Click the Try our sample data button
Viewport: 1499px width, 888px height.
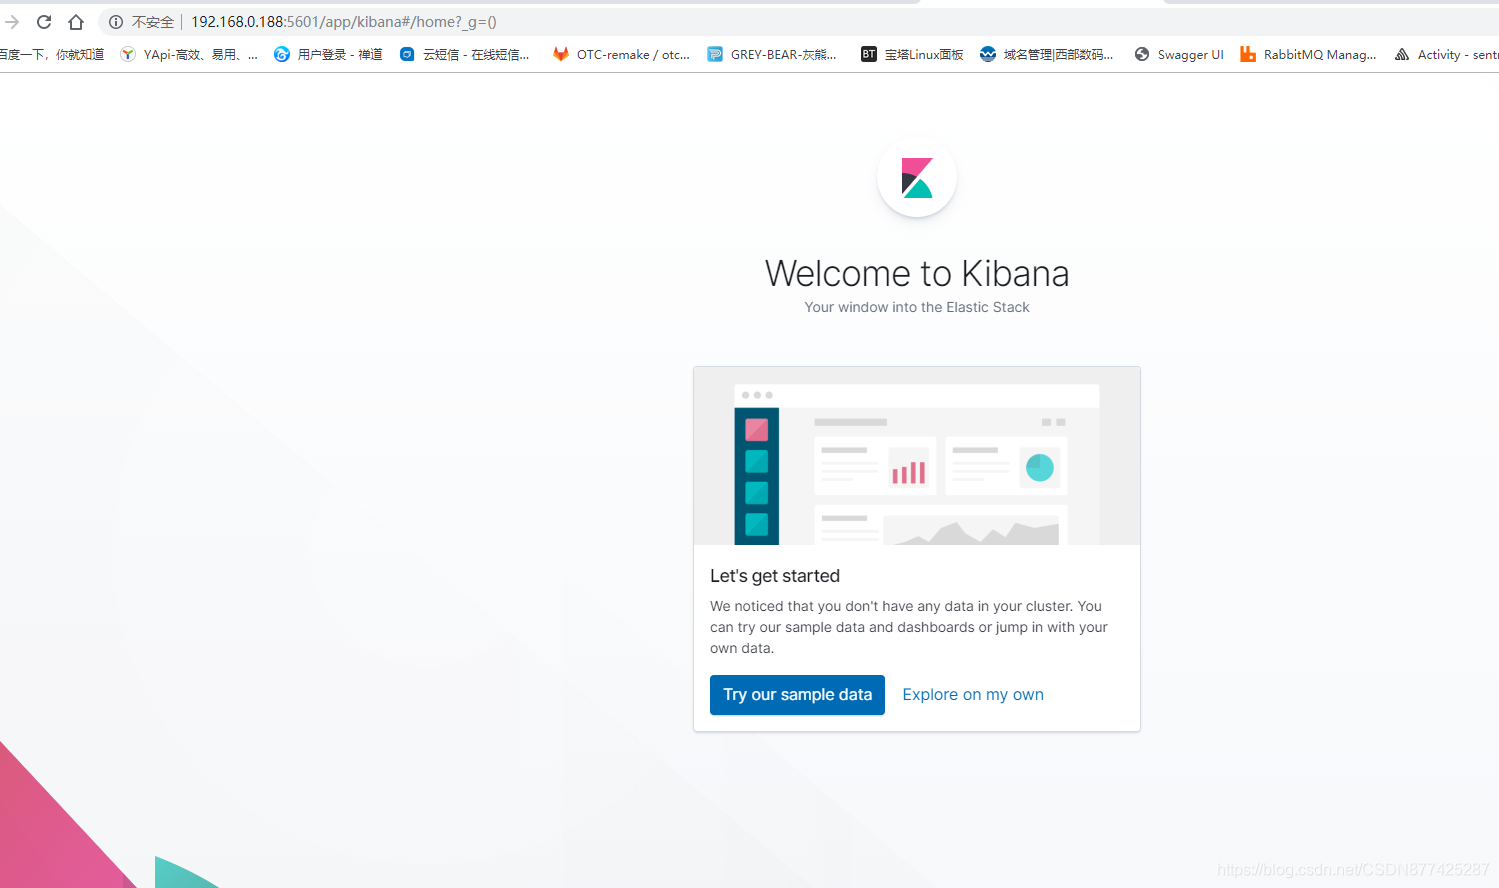coord(797,694)
